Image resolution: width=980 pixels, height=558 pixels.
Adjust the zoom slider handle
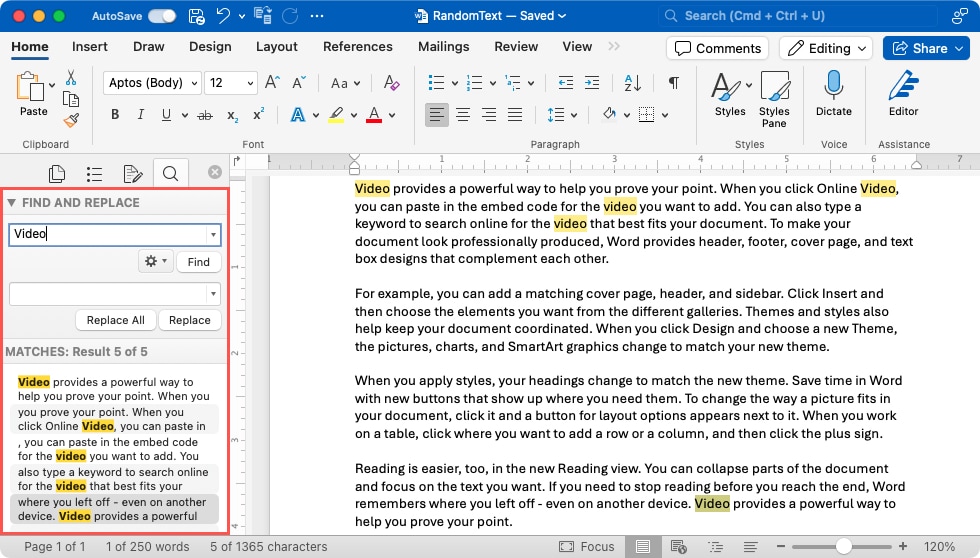tap(844, 546)
